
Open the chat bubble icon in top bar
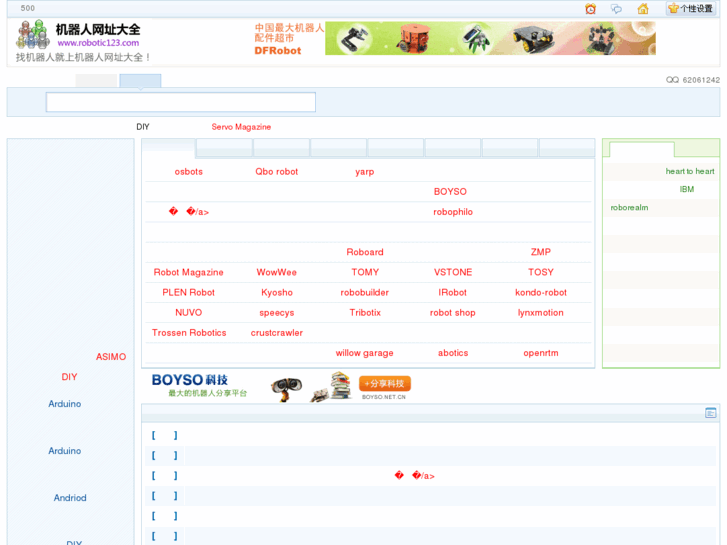pos(616,9)
